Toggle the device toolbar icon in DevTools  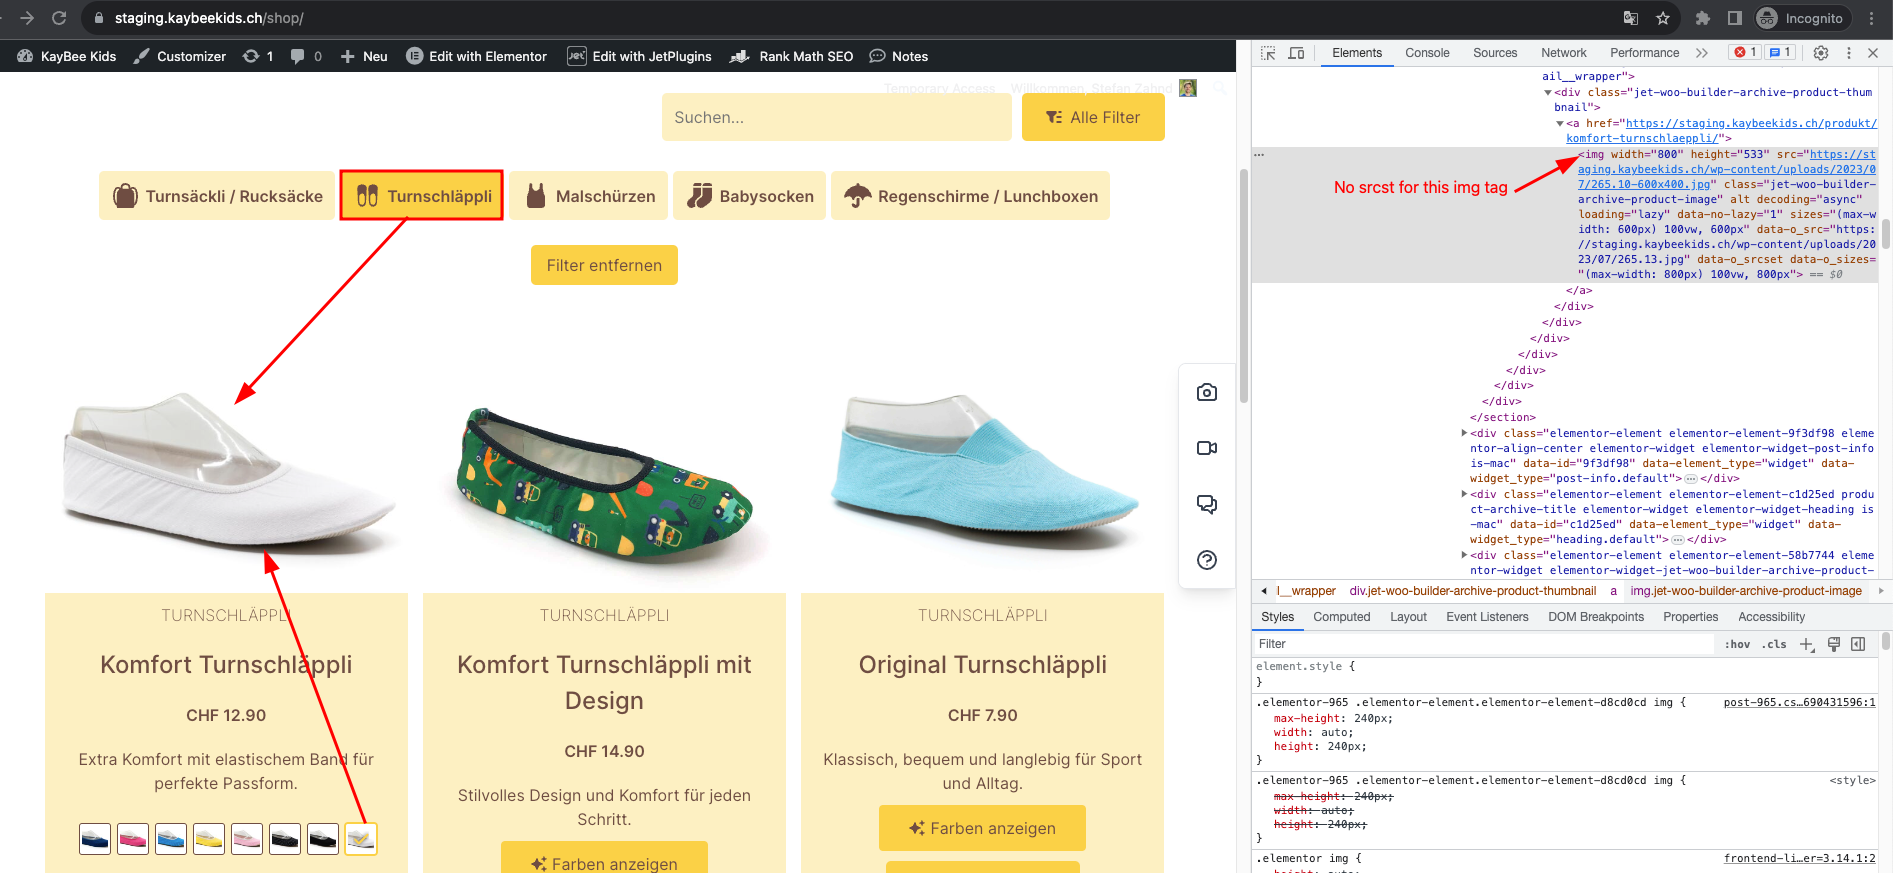[x=1296, y=53]
